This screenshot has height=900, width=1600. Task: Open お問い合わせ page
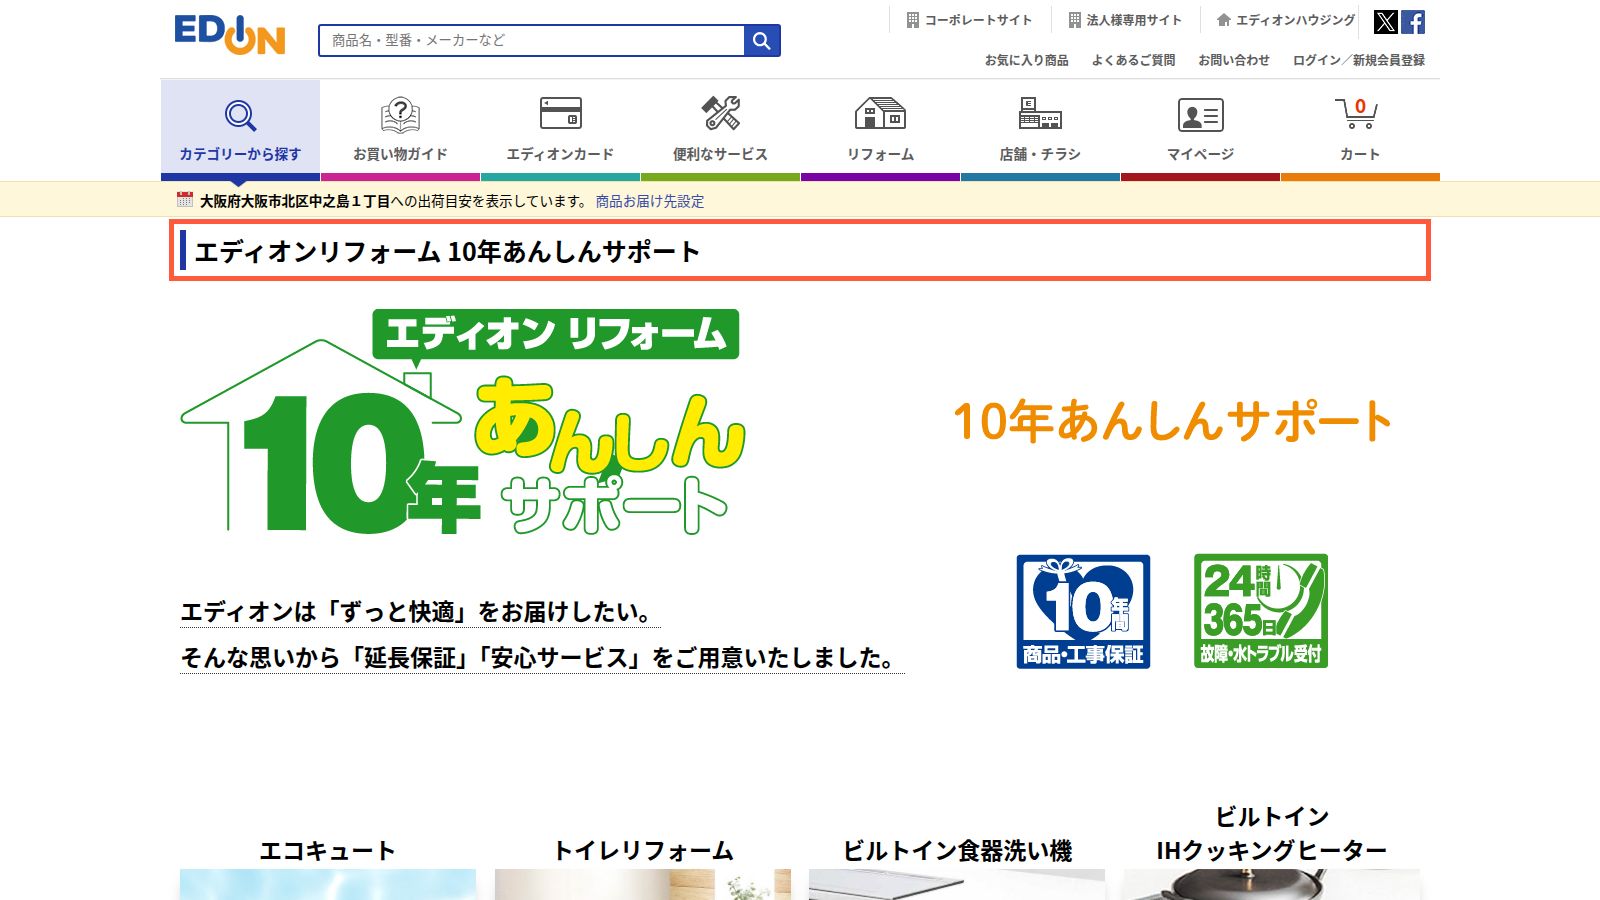point(1234,60)
